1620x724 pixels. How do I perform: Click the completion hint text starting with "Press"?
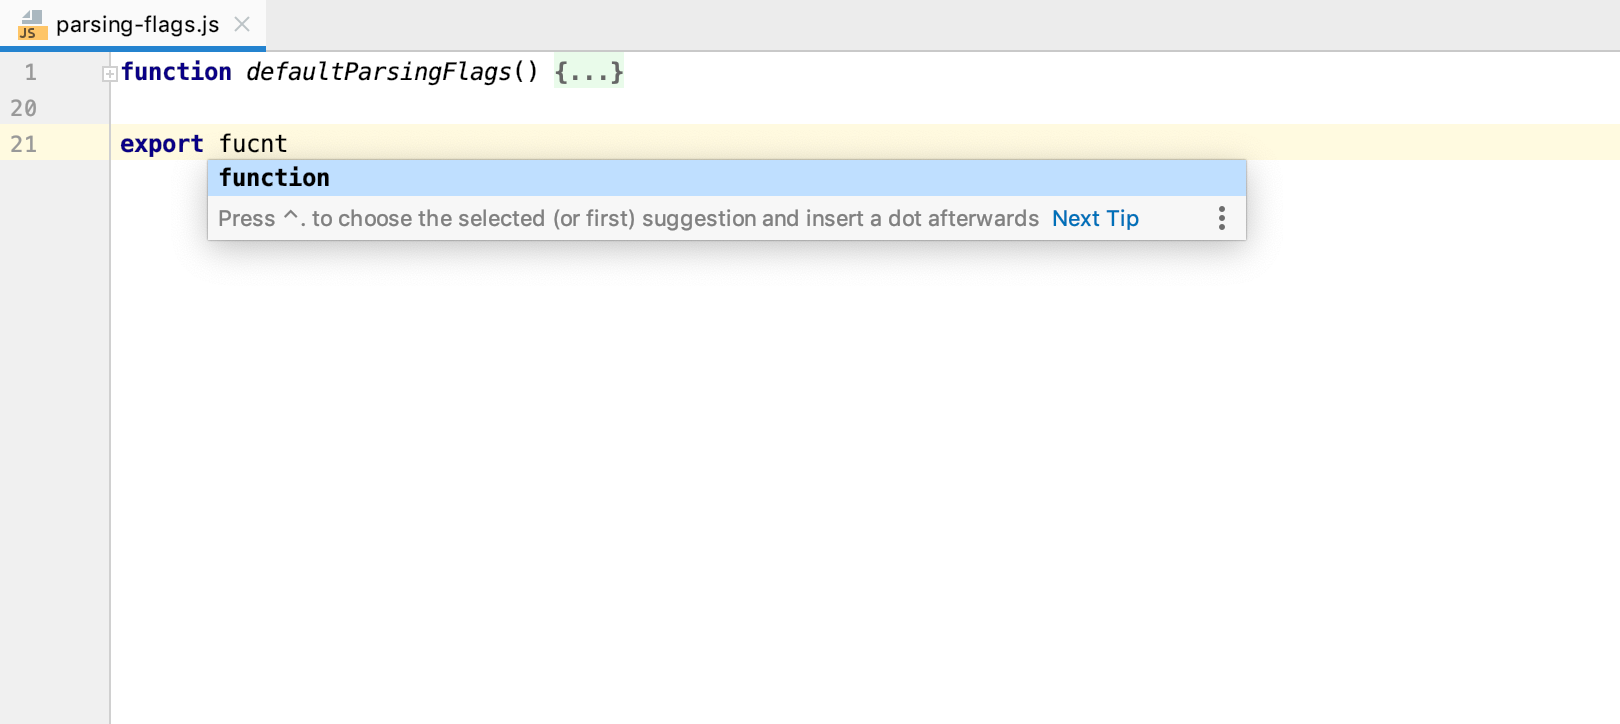(628, 219)
